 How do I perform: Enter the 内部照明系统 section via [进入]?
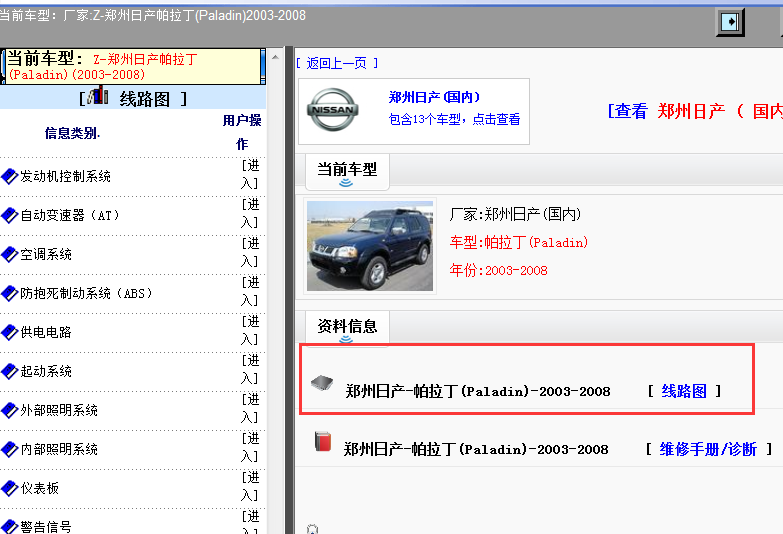pos(250,447)
